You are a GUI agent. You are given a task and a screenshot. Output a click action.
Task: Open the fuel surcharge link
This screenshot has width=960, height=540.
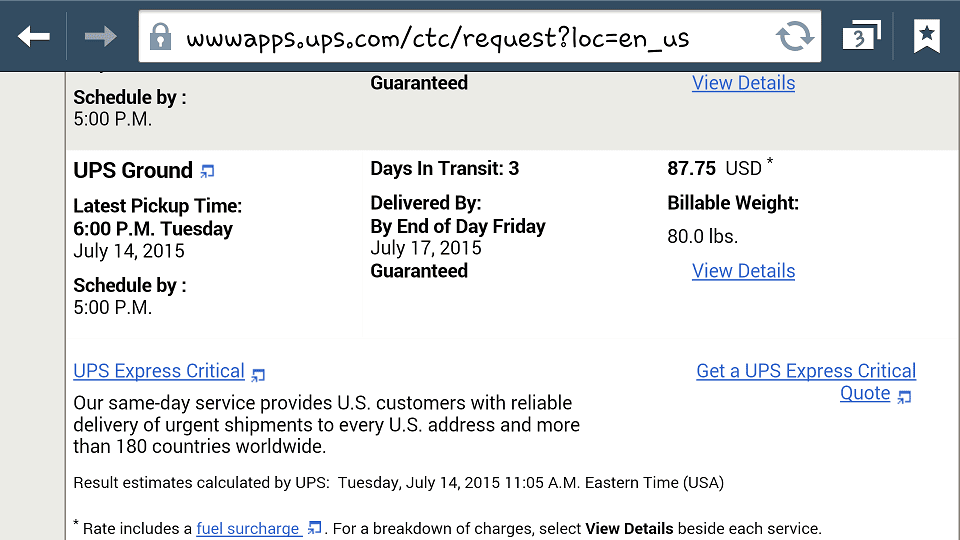248,528
